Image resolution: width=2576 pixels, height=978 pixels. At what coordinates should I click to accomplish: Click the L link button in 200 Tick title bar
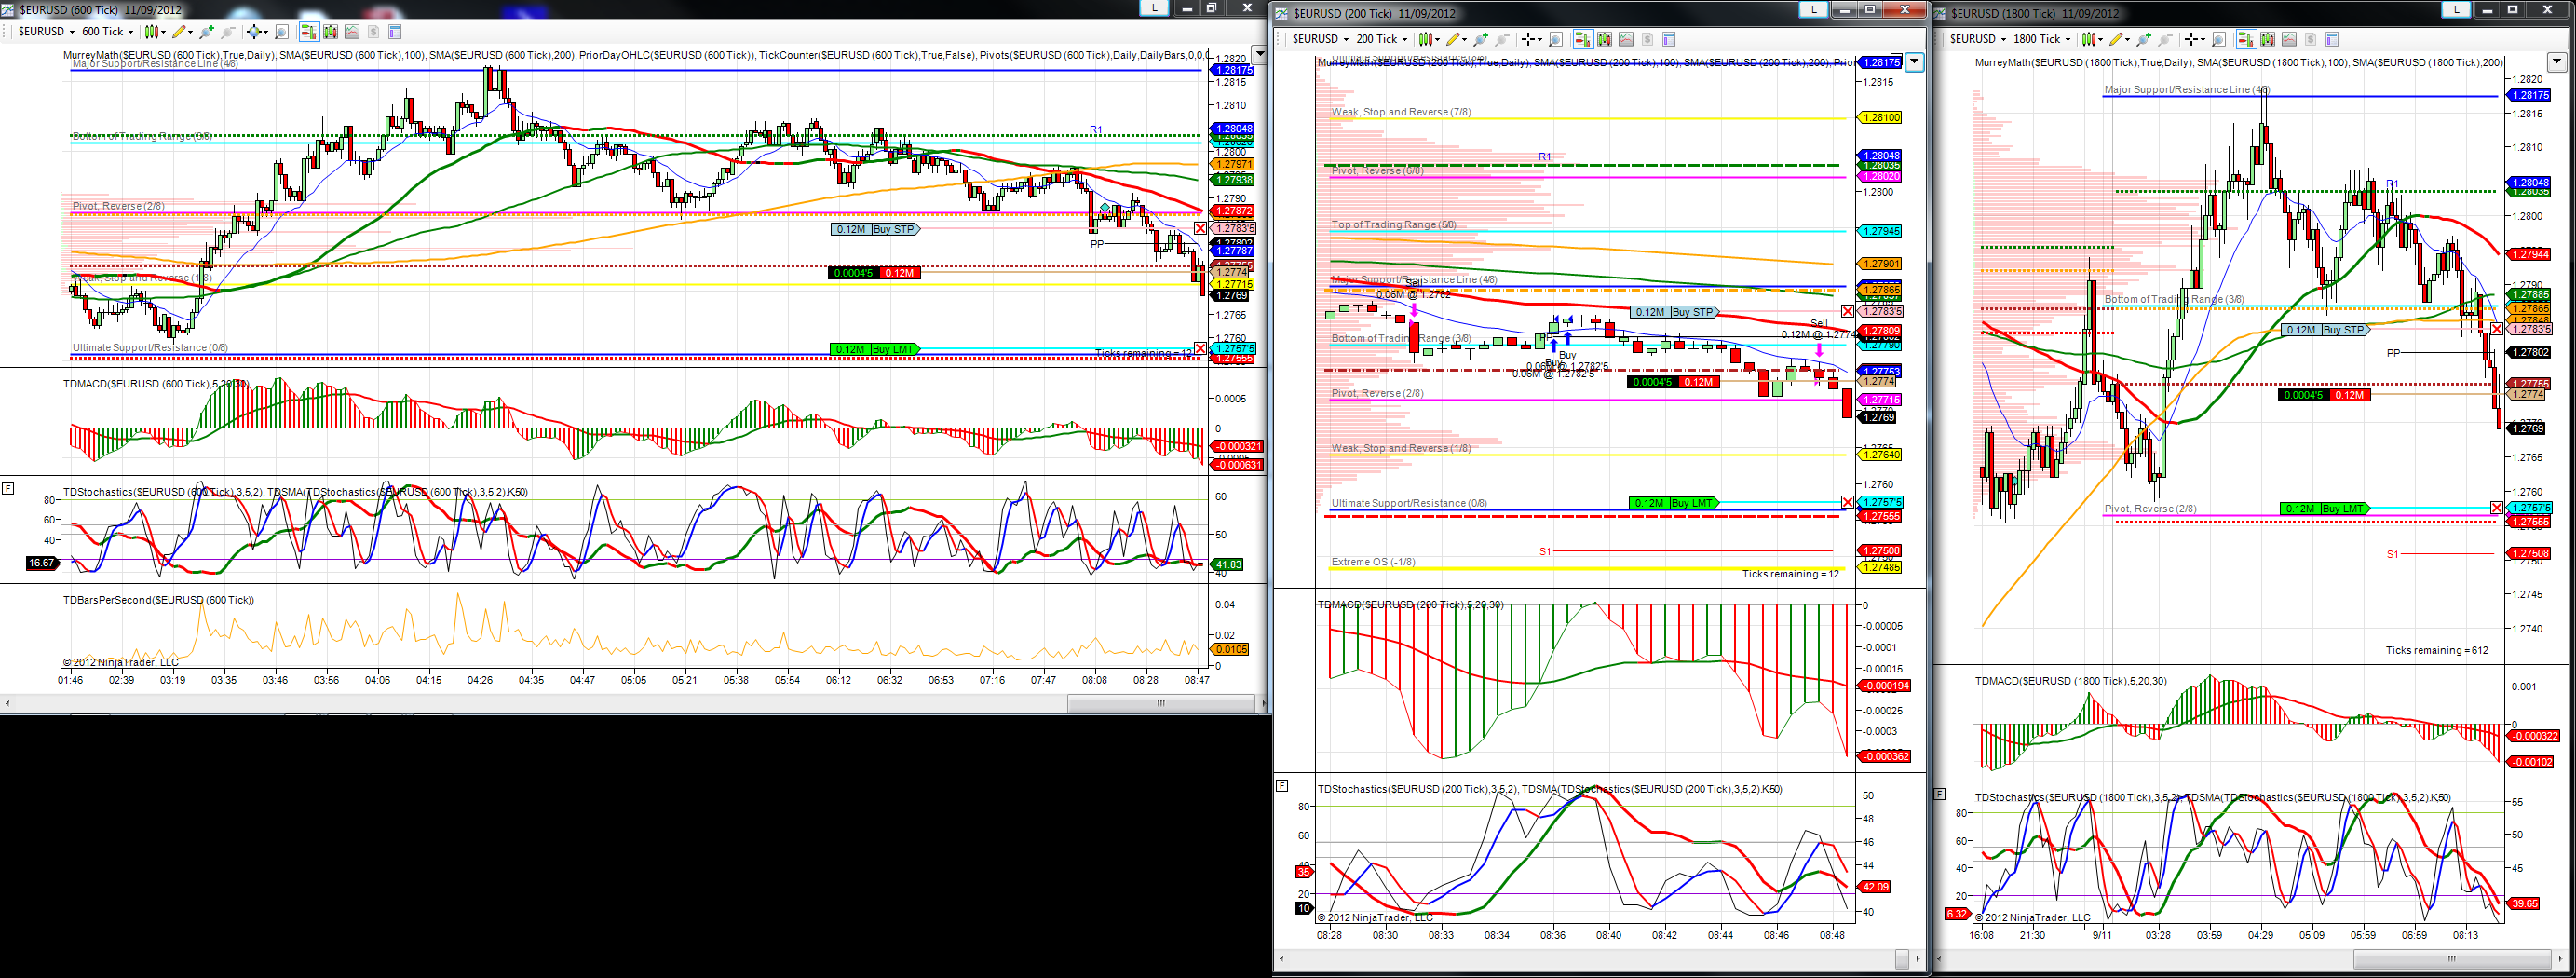1813,9
